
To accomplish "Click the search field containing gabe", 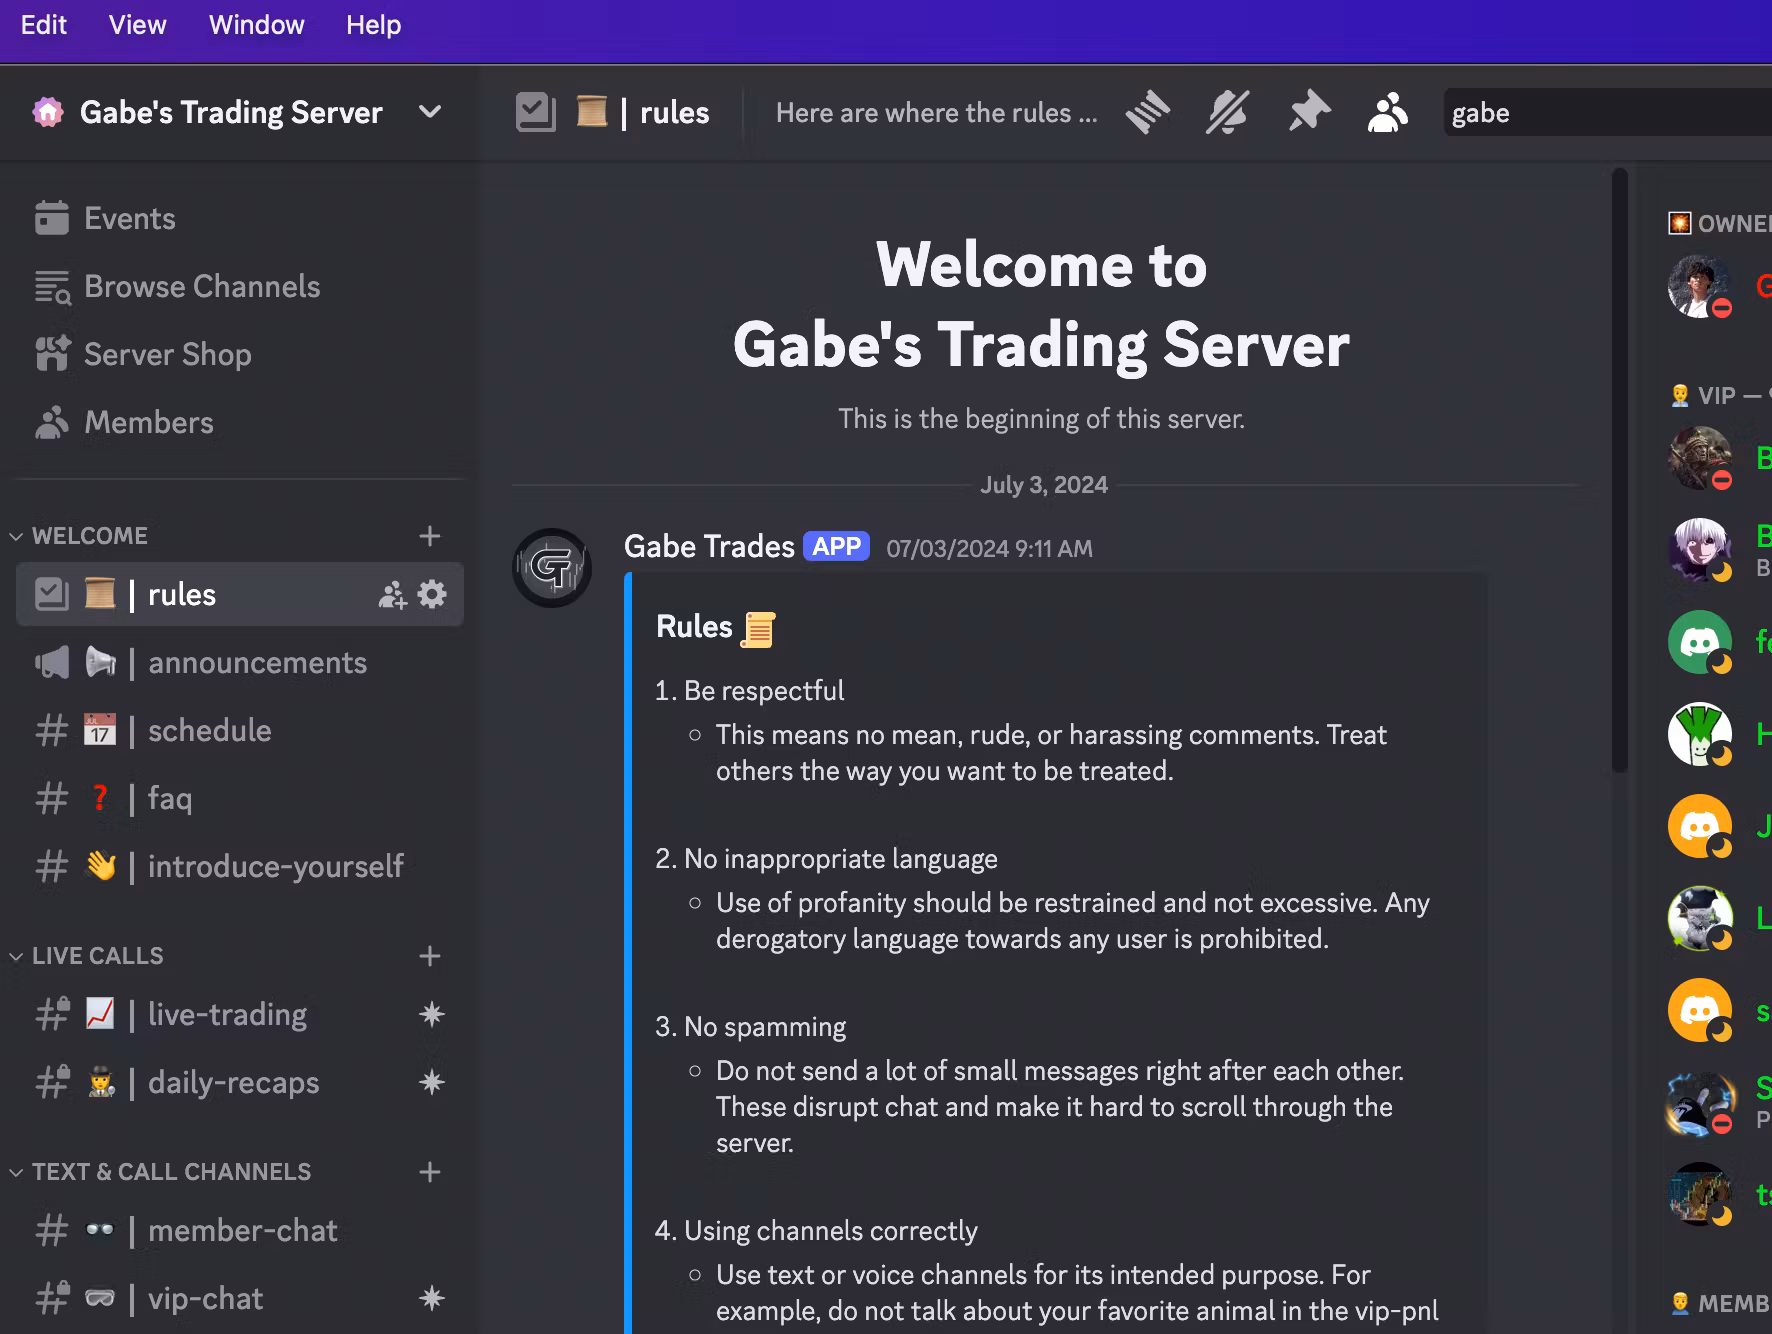I will [1600, 113].
